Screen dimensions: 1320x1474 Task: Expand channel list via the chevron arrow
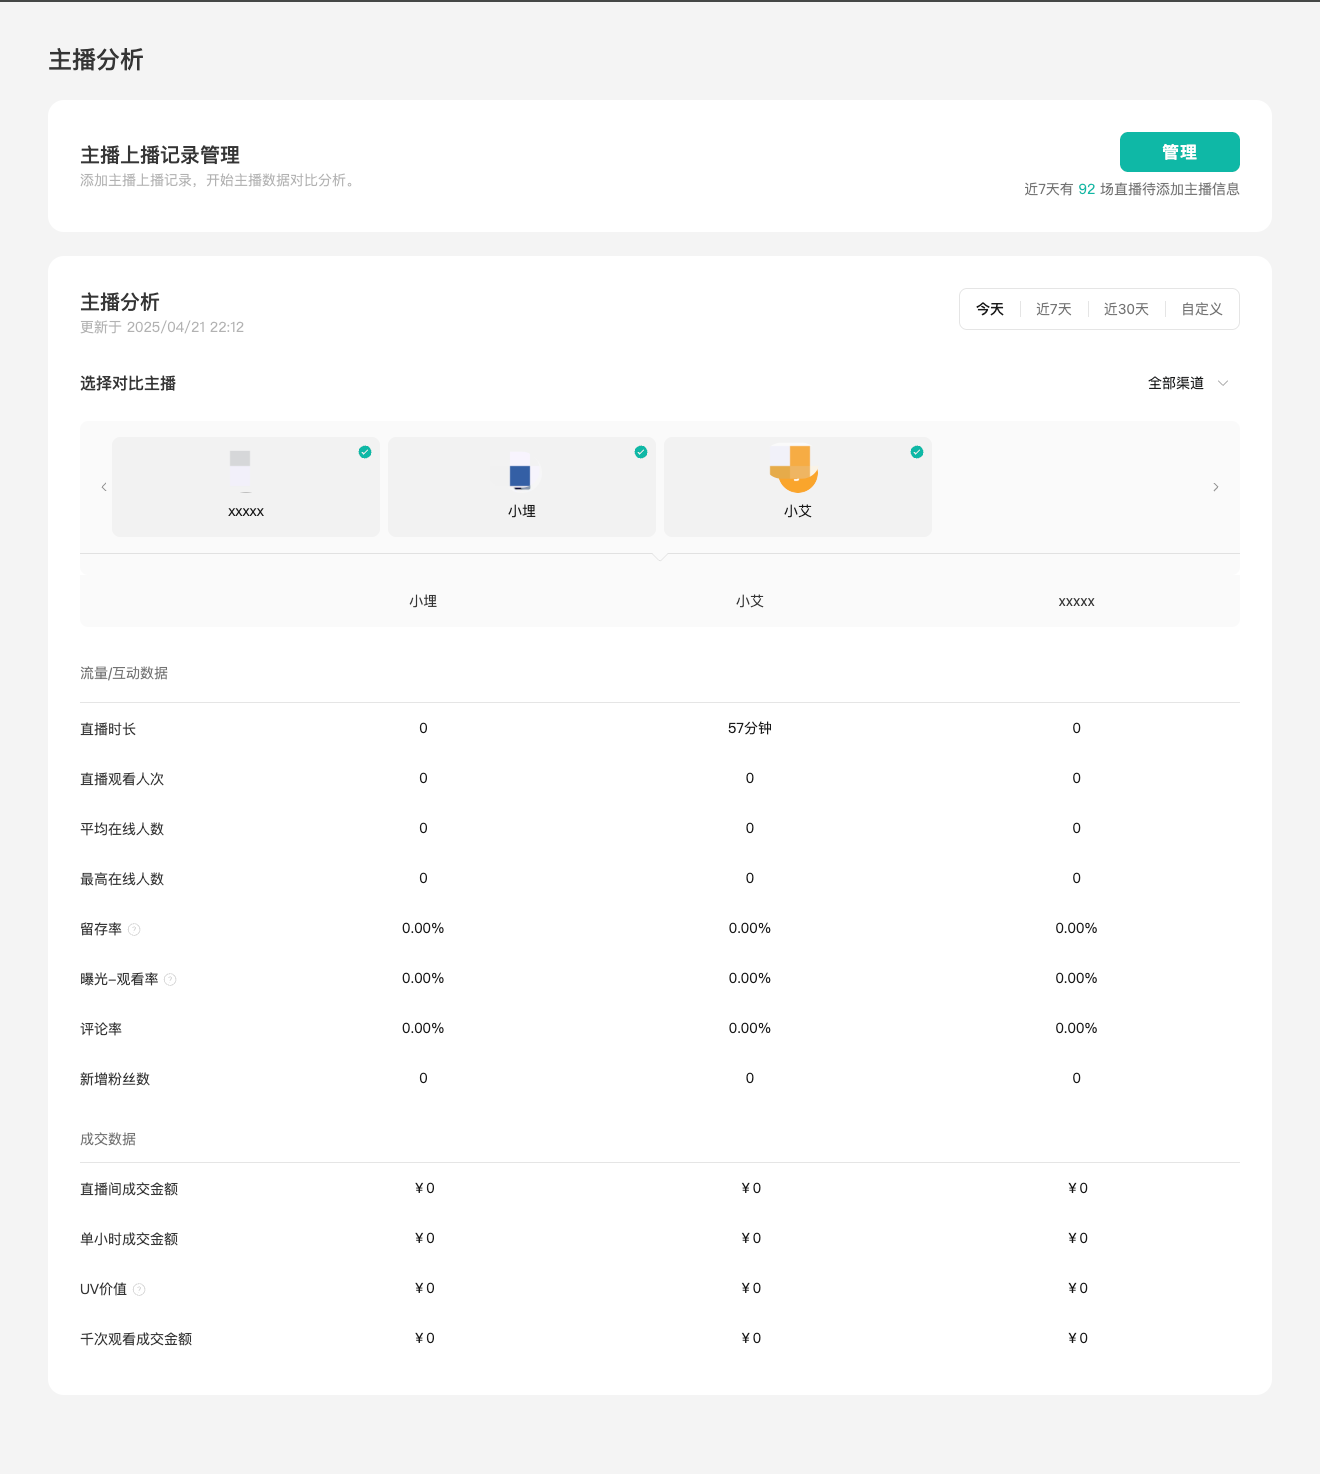tap(1222, 383)
